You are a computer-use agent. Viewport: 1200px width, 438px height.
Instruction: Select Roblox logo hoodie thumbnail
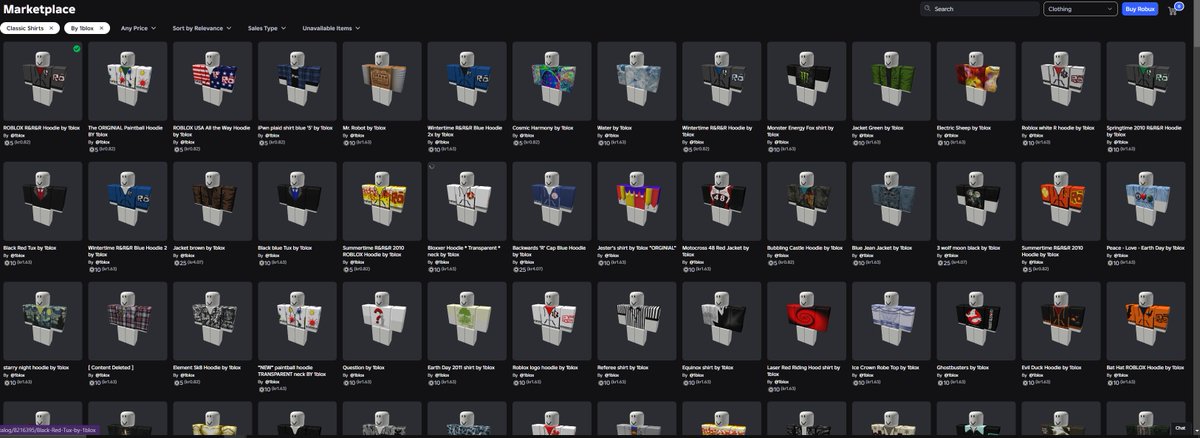click(552, 322)
